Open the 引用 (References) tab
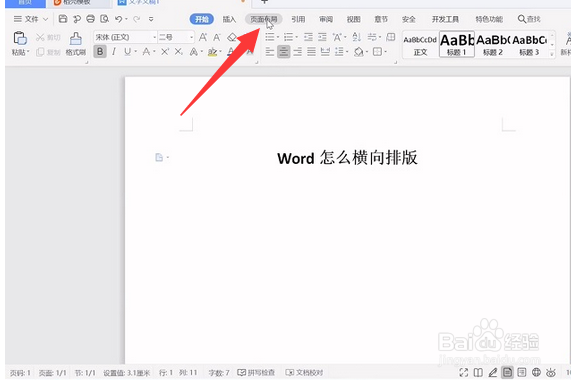The image size is (571, 380). pyautogui.click(x=298, y=19)
